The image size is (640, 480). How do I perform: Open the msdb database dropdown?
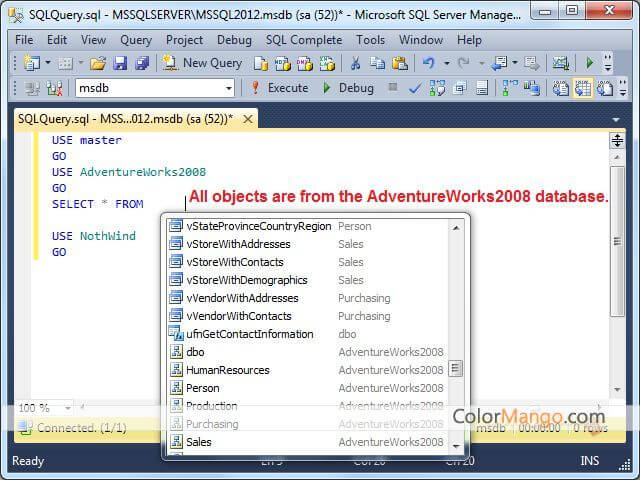[228, 88]
